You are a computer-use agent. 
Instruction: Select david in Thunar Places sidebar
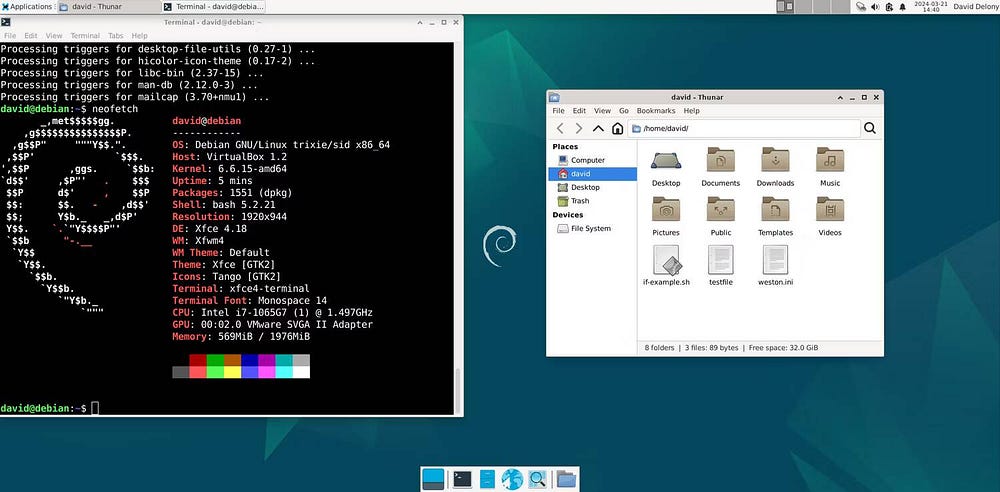coord(592,174)
